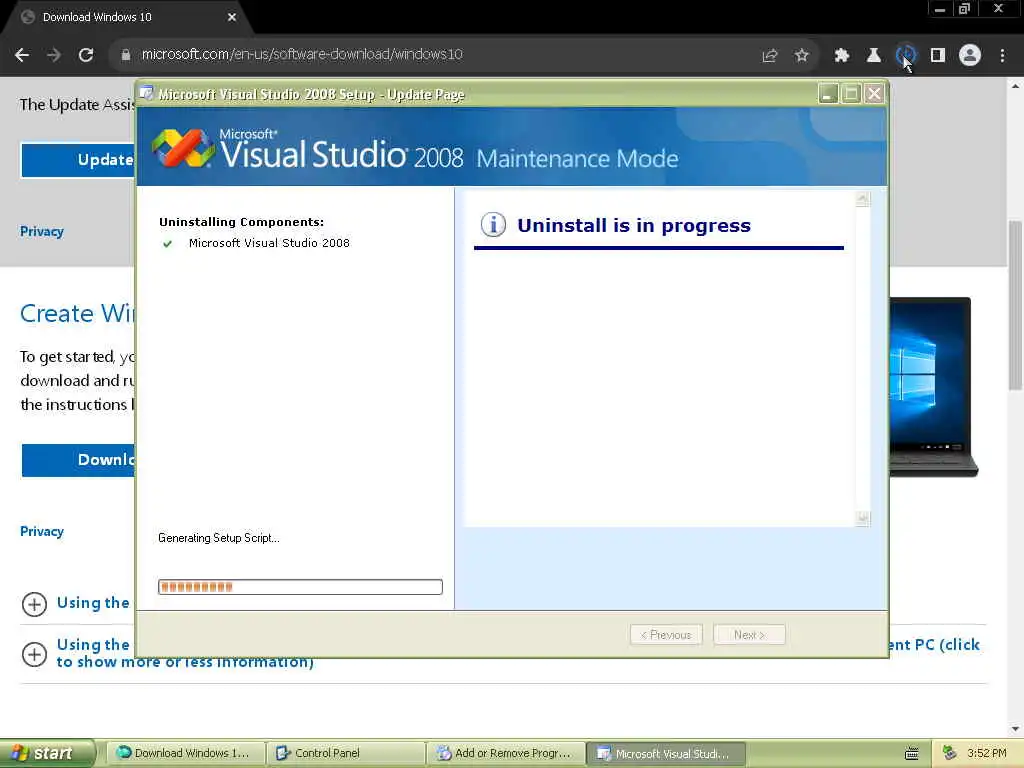
Task: Reload the Download Windows 10 page
Action: (x=86, y=55)
